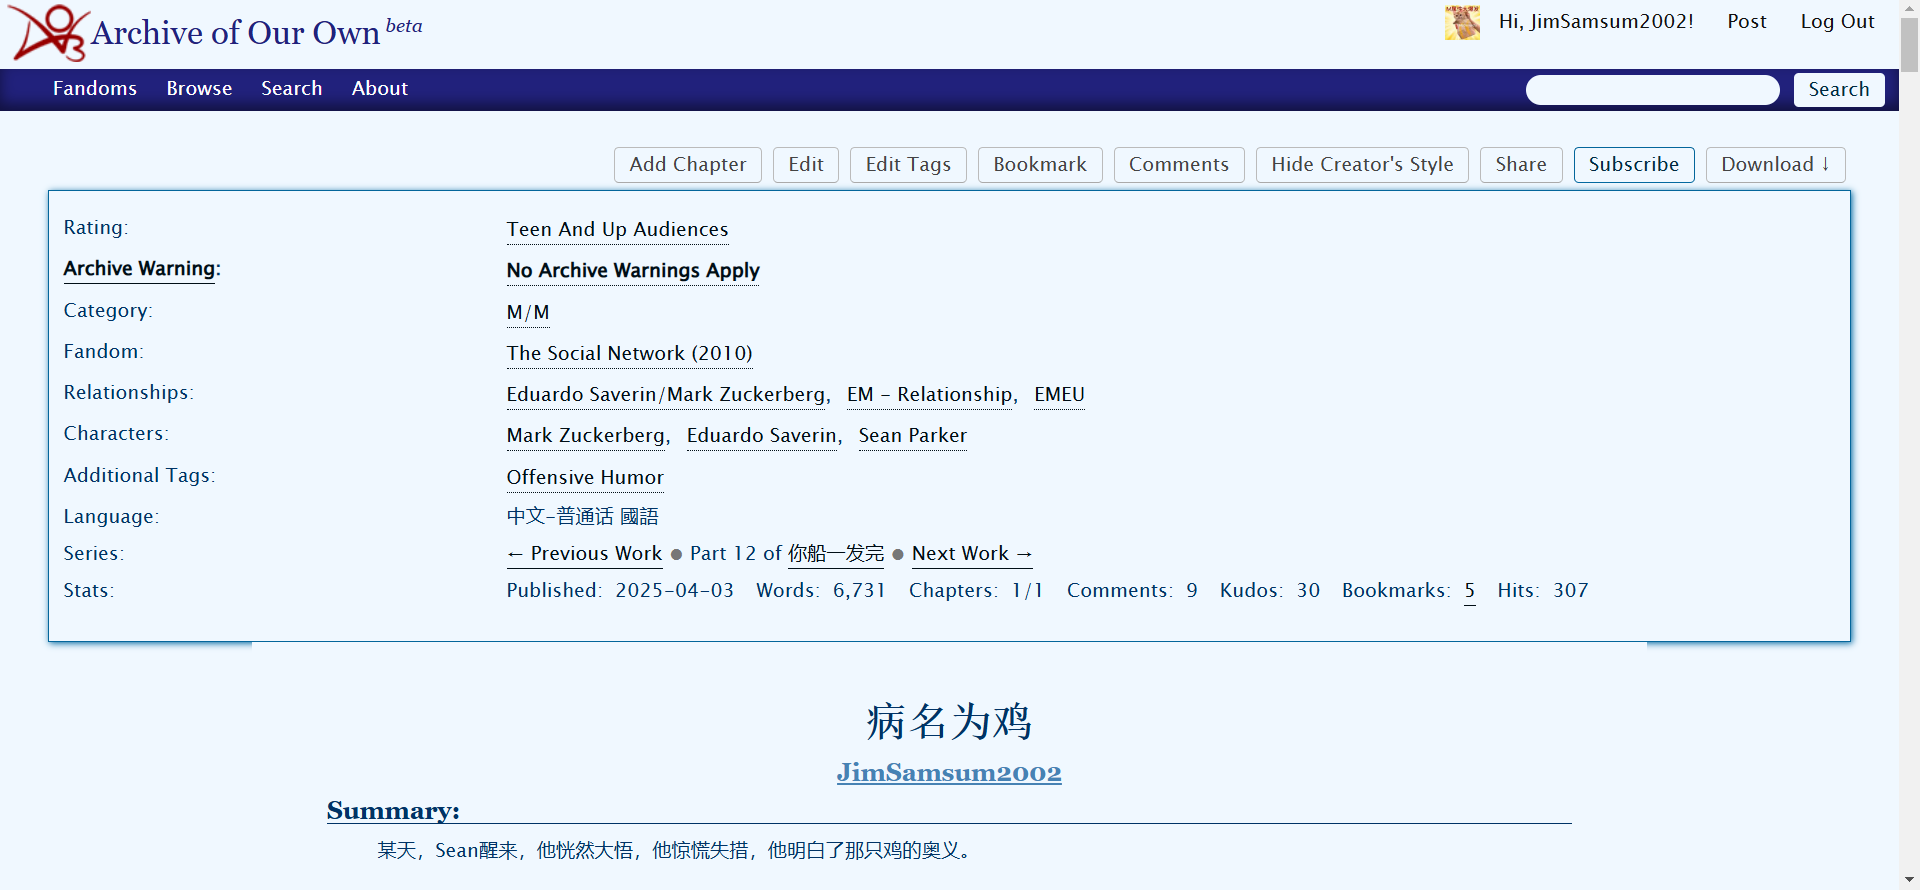Click the work title 病名为鸡
The width and height of the screenshot is (1920, 890).
(949, 721)
